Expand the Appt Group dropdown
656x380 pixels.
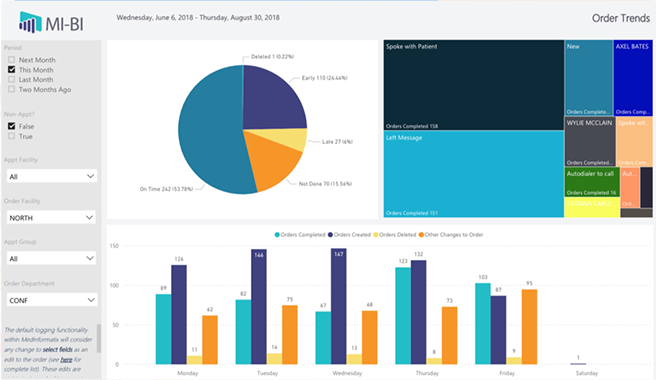point(51,258)
